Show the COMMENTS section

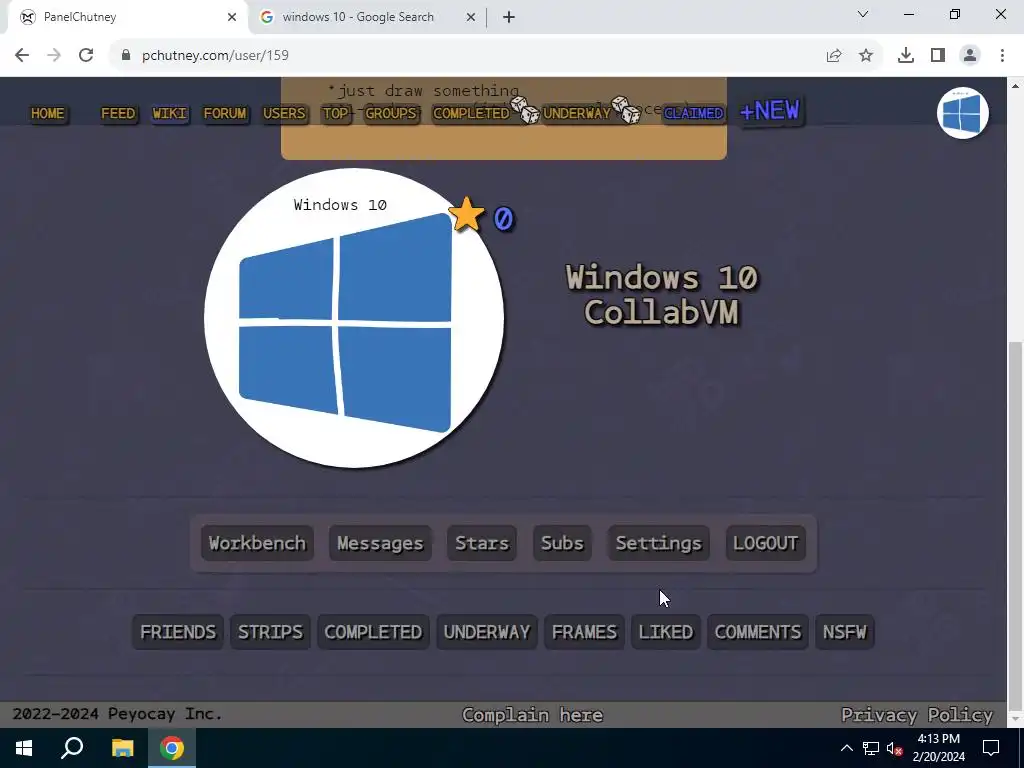(x=758, y=632)
